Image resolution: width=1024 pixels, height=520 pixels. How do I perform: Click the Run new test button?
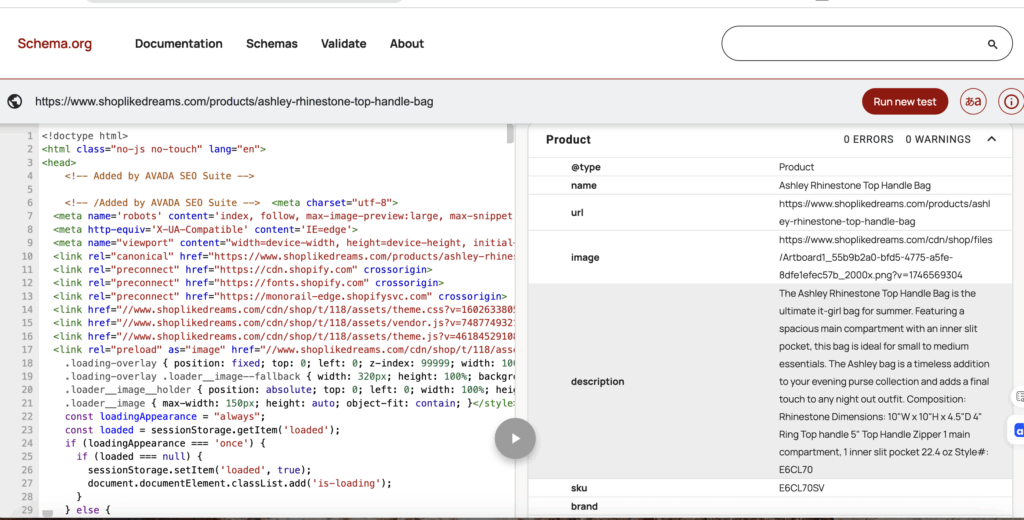click(x=904, y=101)
